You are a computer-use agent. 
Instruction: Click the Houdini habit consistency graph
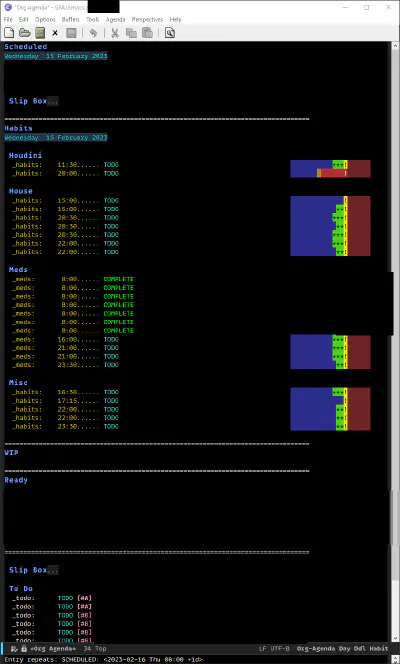click(330, 169)
